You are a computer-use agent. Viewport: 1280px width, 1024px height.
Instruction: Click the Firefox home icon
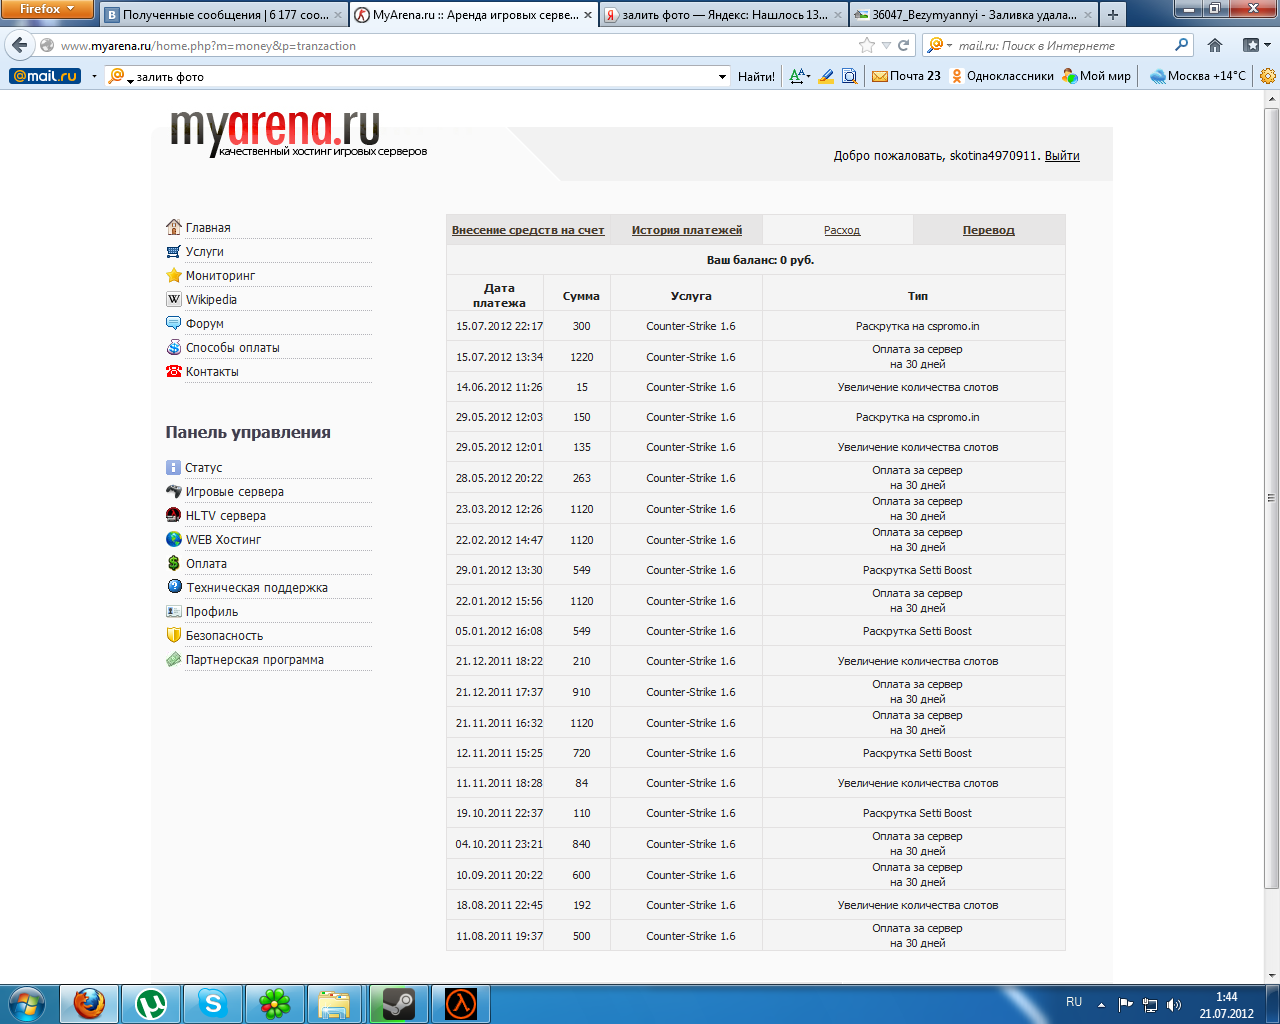(1215, 45)
